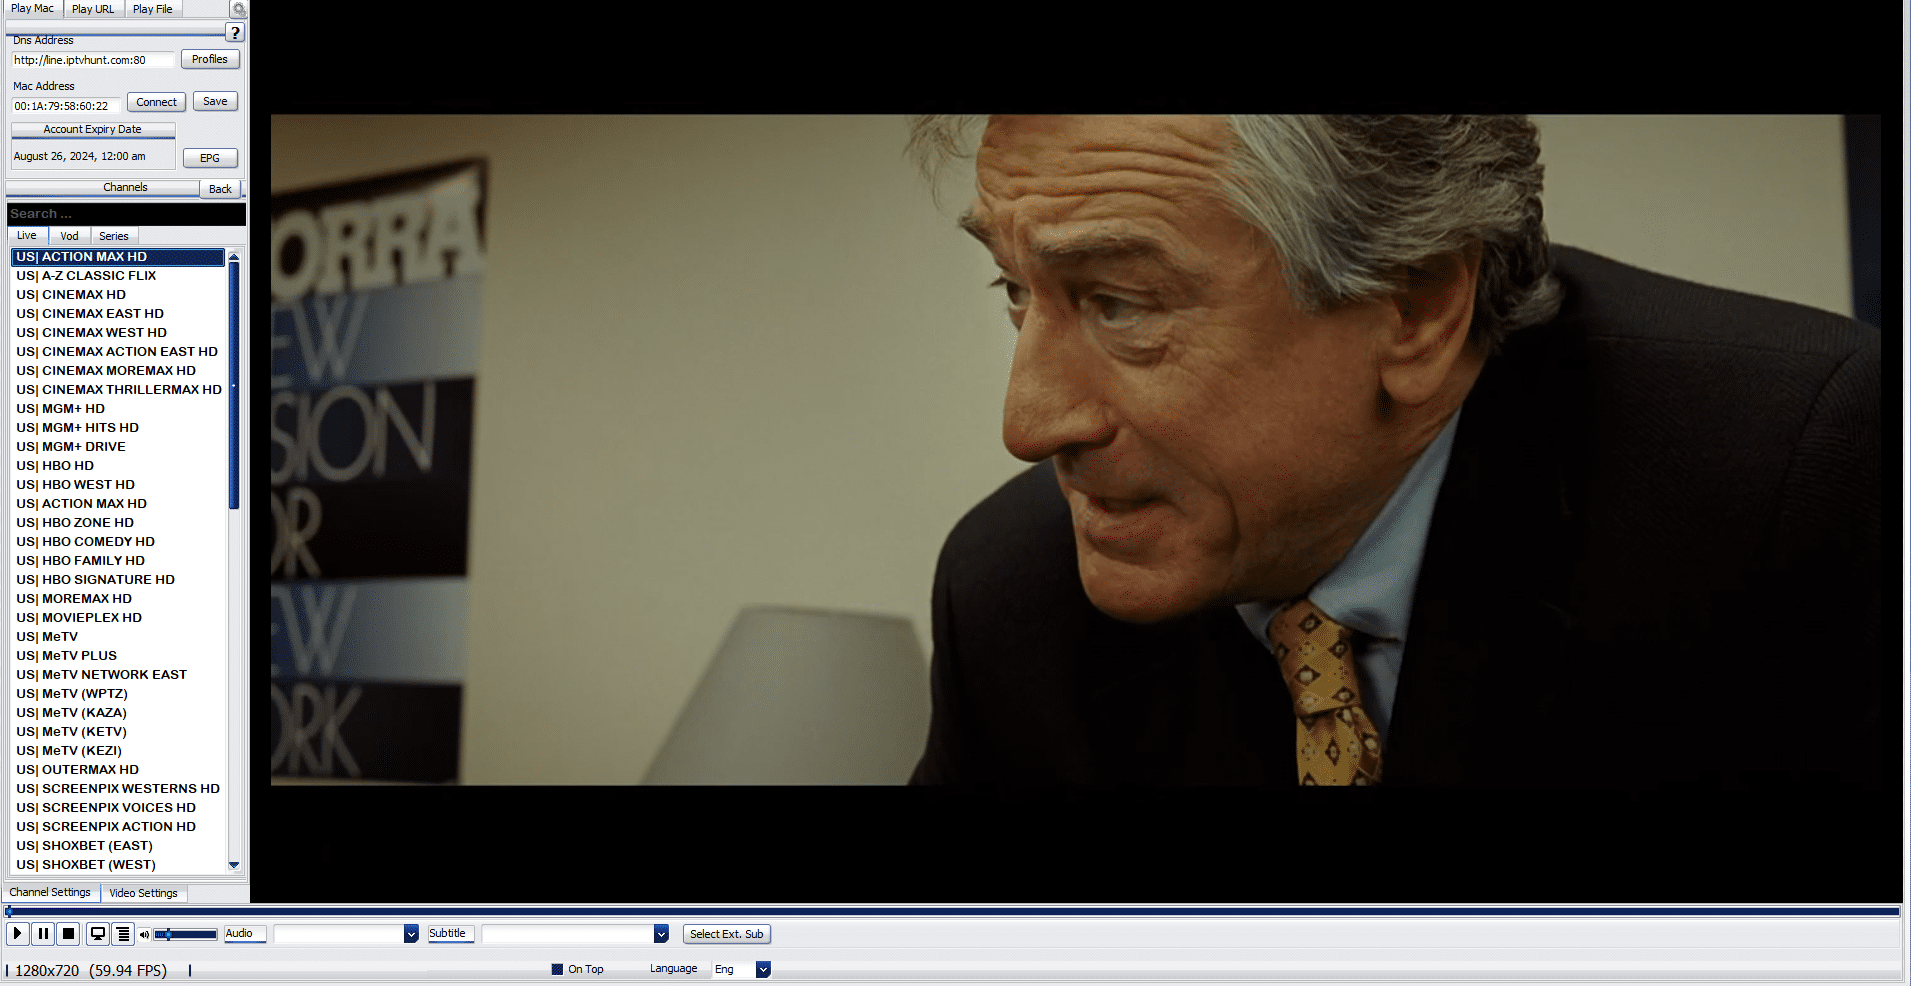The width and height of the screenshot is (1911, 986).
Task: Click the video seek progress bar
Action: pos(952,911)
